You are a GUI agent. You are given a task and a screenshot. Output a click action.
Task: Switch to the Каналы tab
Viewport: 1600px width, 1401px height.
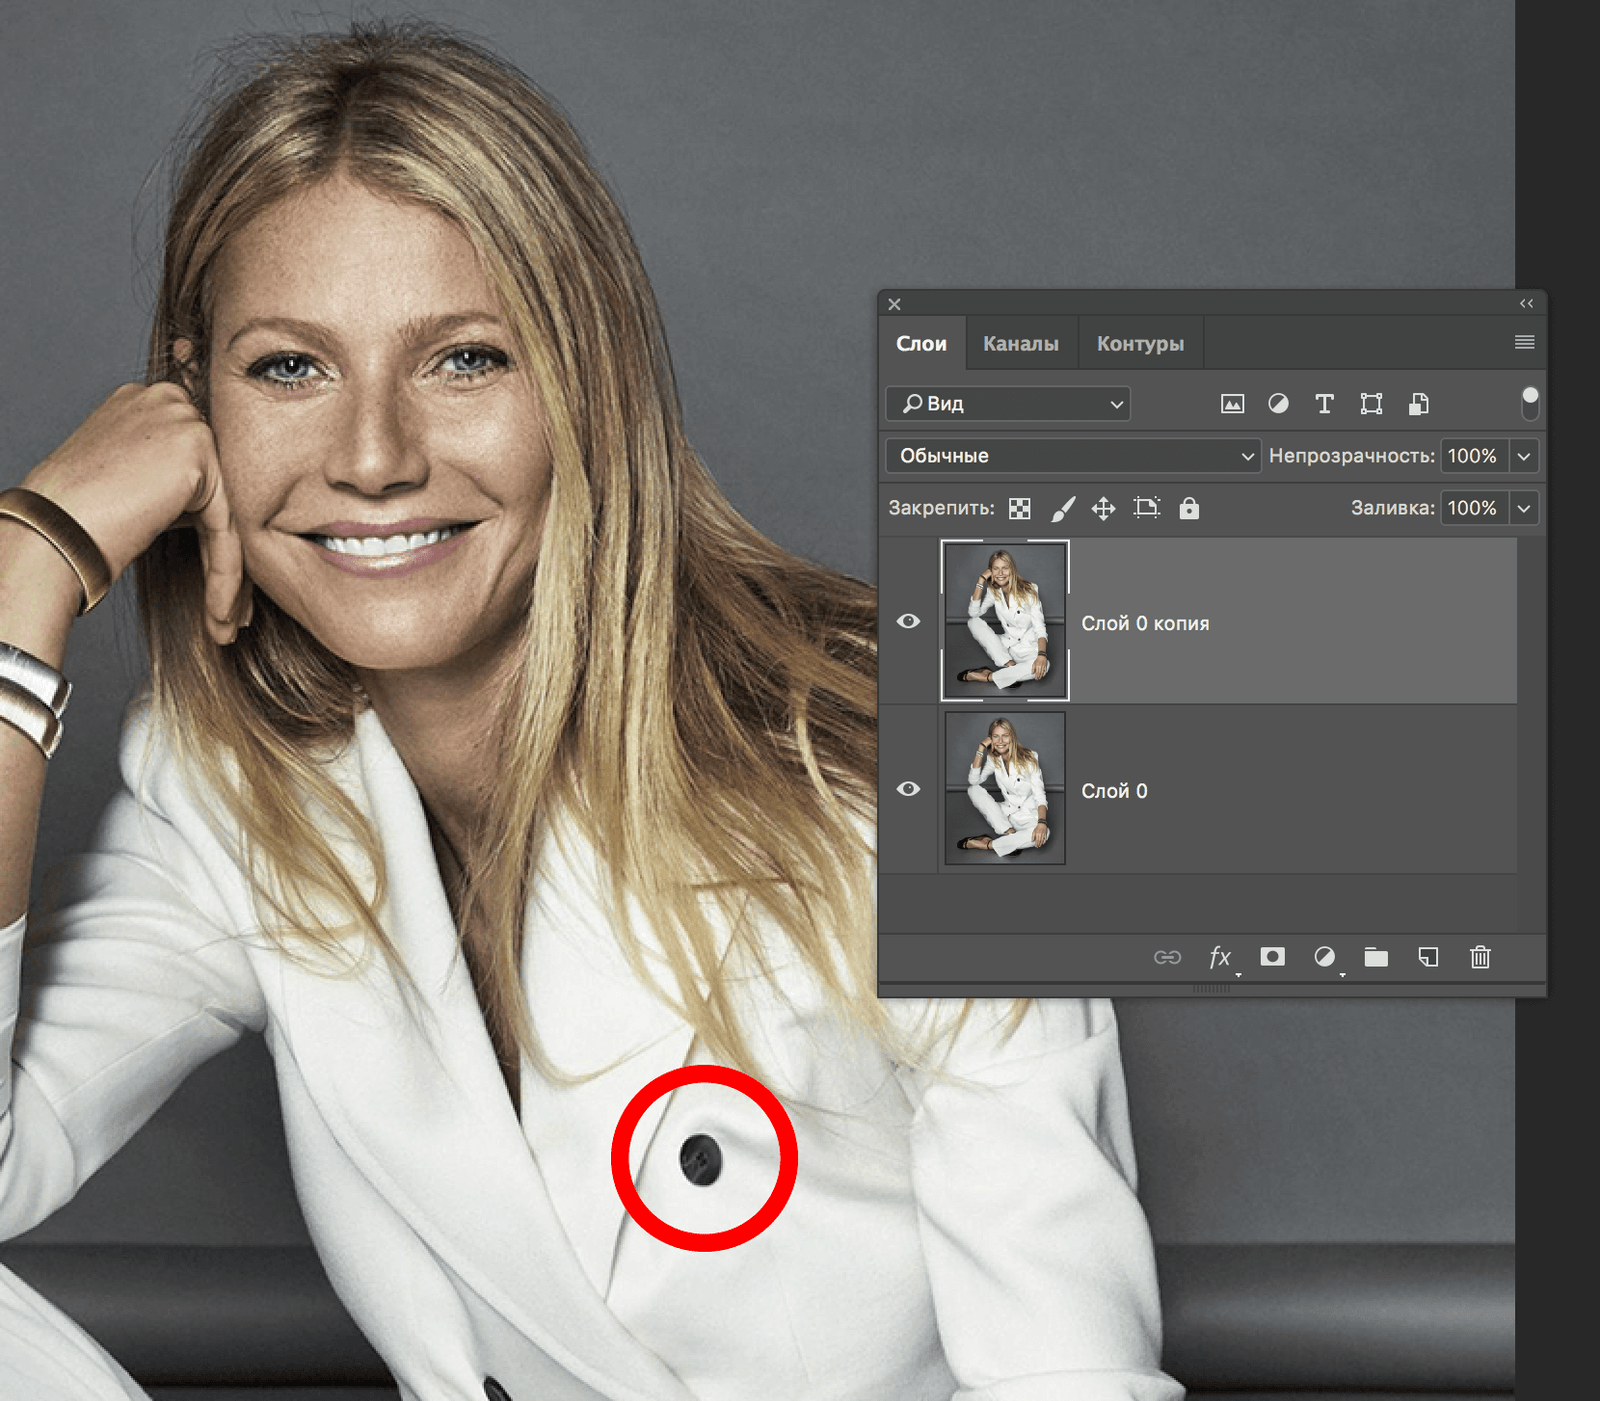point(1020,343)
